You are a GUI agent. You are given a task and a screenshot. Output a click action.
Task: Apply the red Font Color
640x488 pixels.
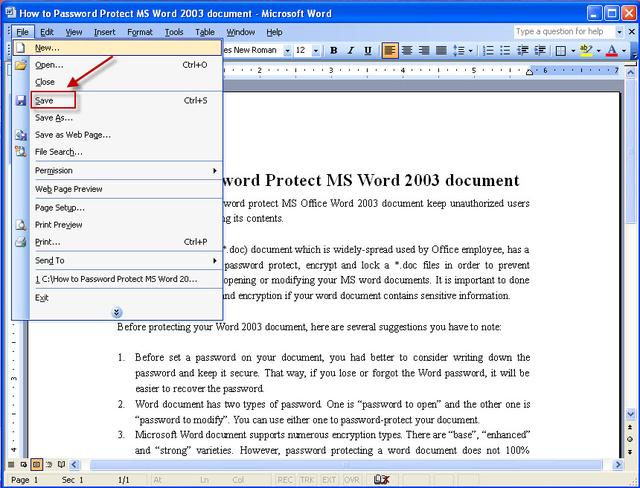pos(611,51)
